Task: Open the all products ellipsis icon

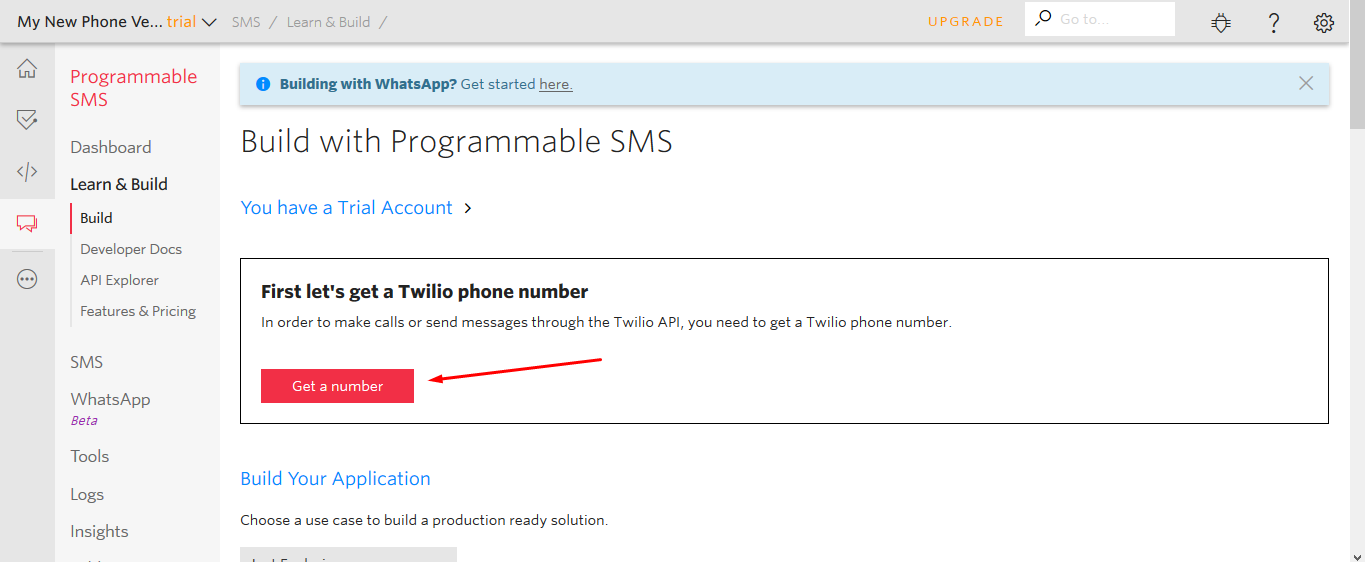Action: (x=27, y=279)
